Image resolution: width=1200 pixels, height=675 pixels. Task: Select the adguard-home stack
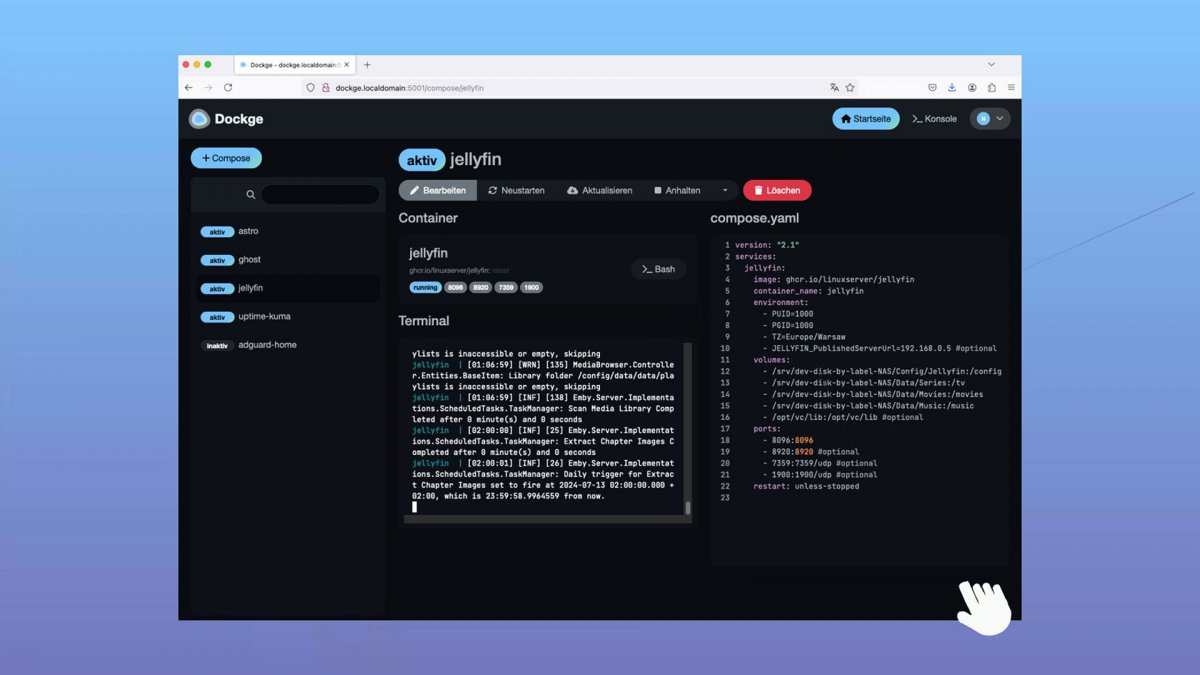287,345
